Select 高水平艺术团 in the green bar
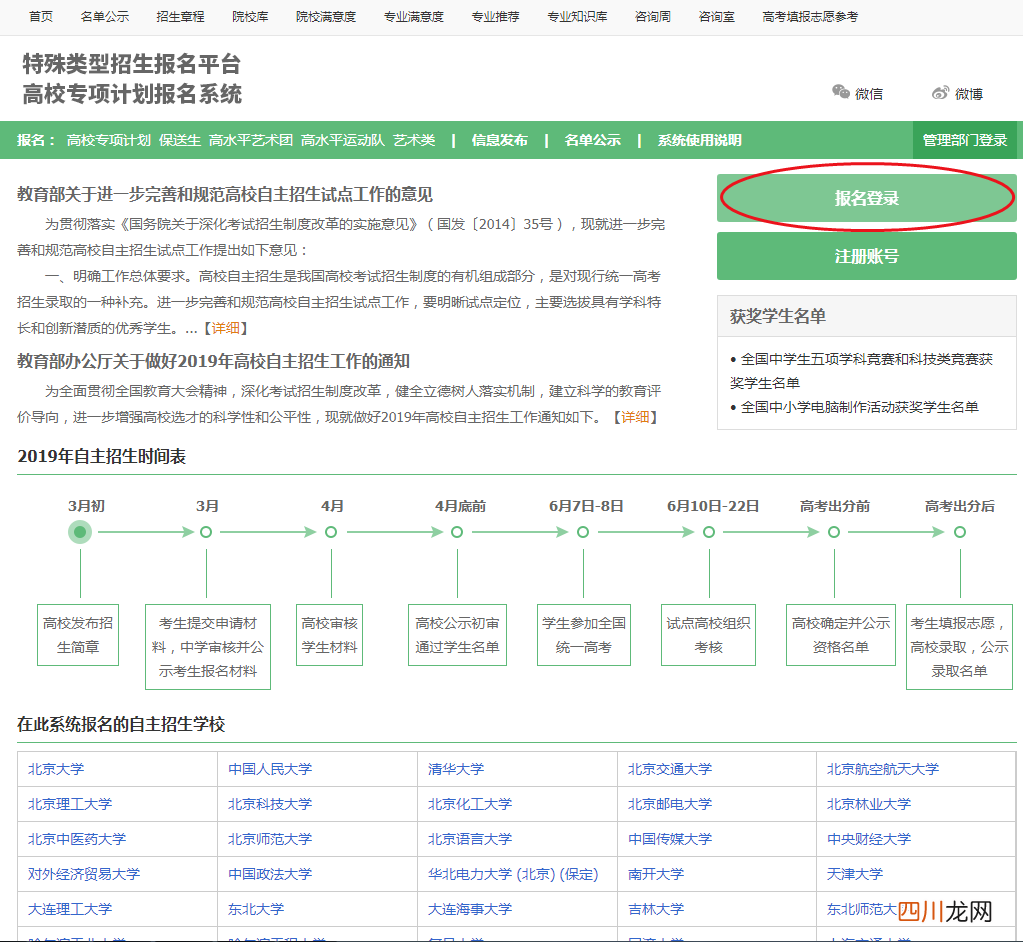 coord(251,140)
